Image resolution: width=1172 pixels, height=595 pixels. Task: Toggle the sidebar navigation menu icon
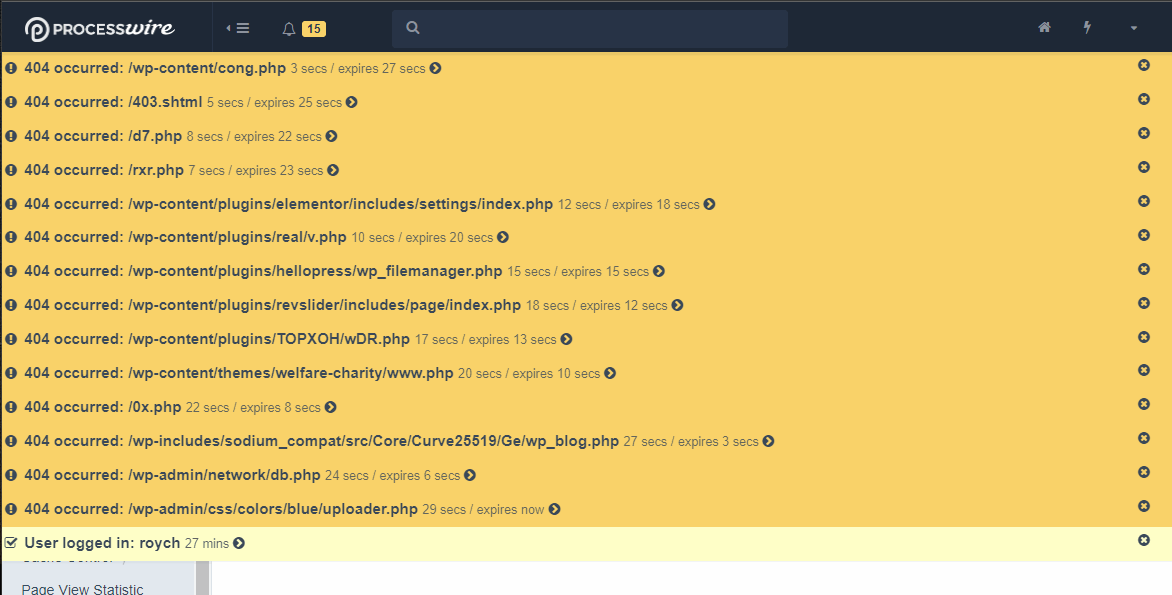238,28
